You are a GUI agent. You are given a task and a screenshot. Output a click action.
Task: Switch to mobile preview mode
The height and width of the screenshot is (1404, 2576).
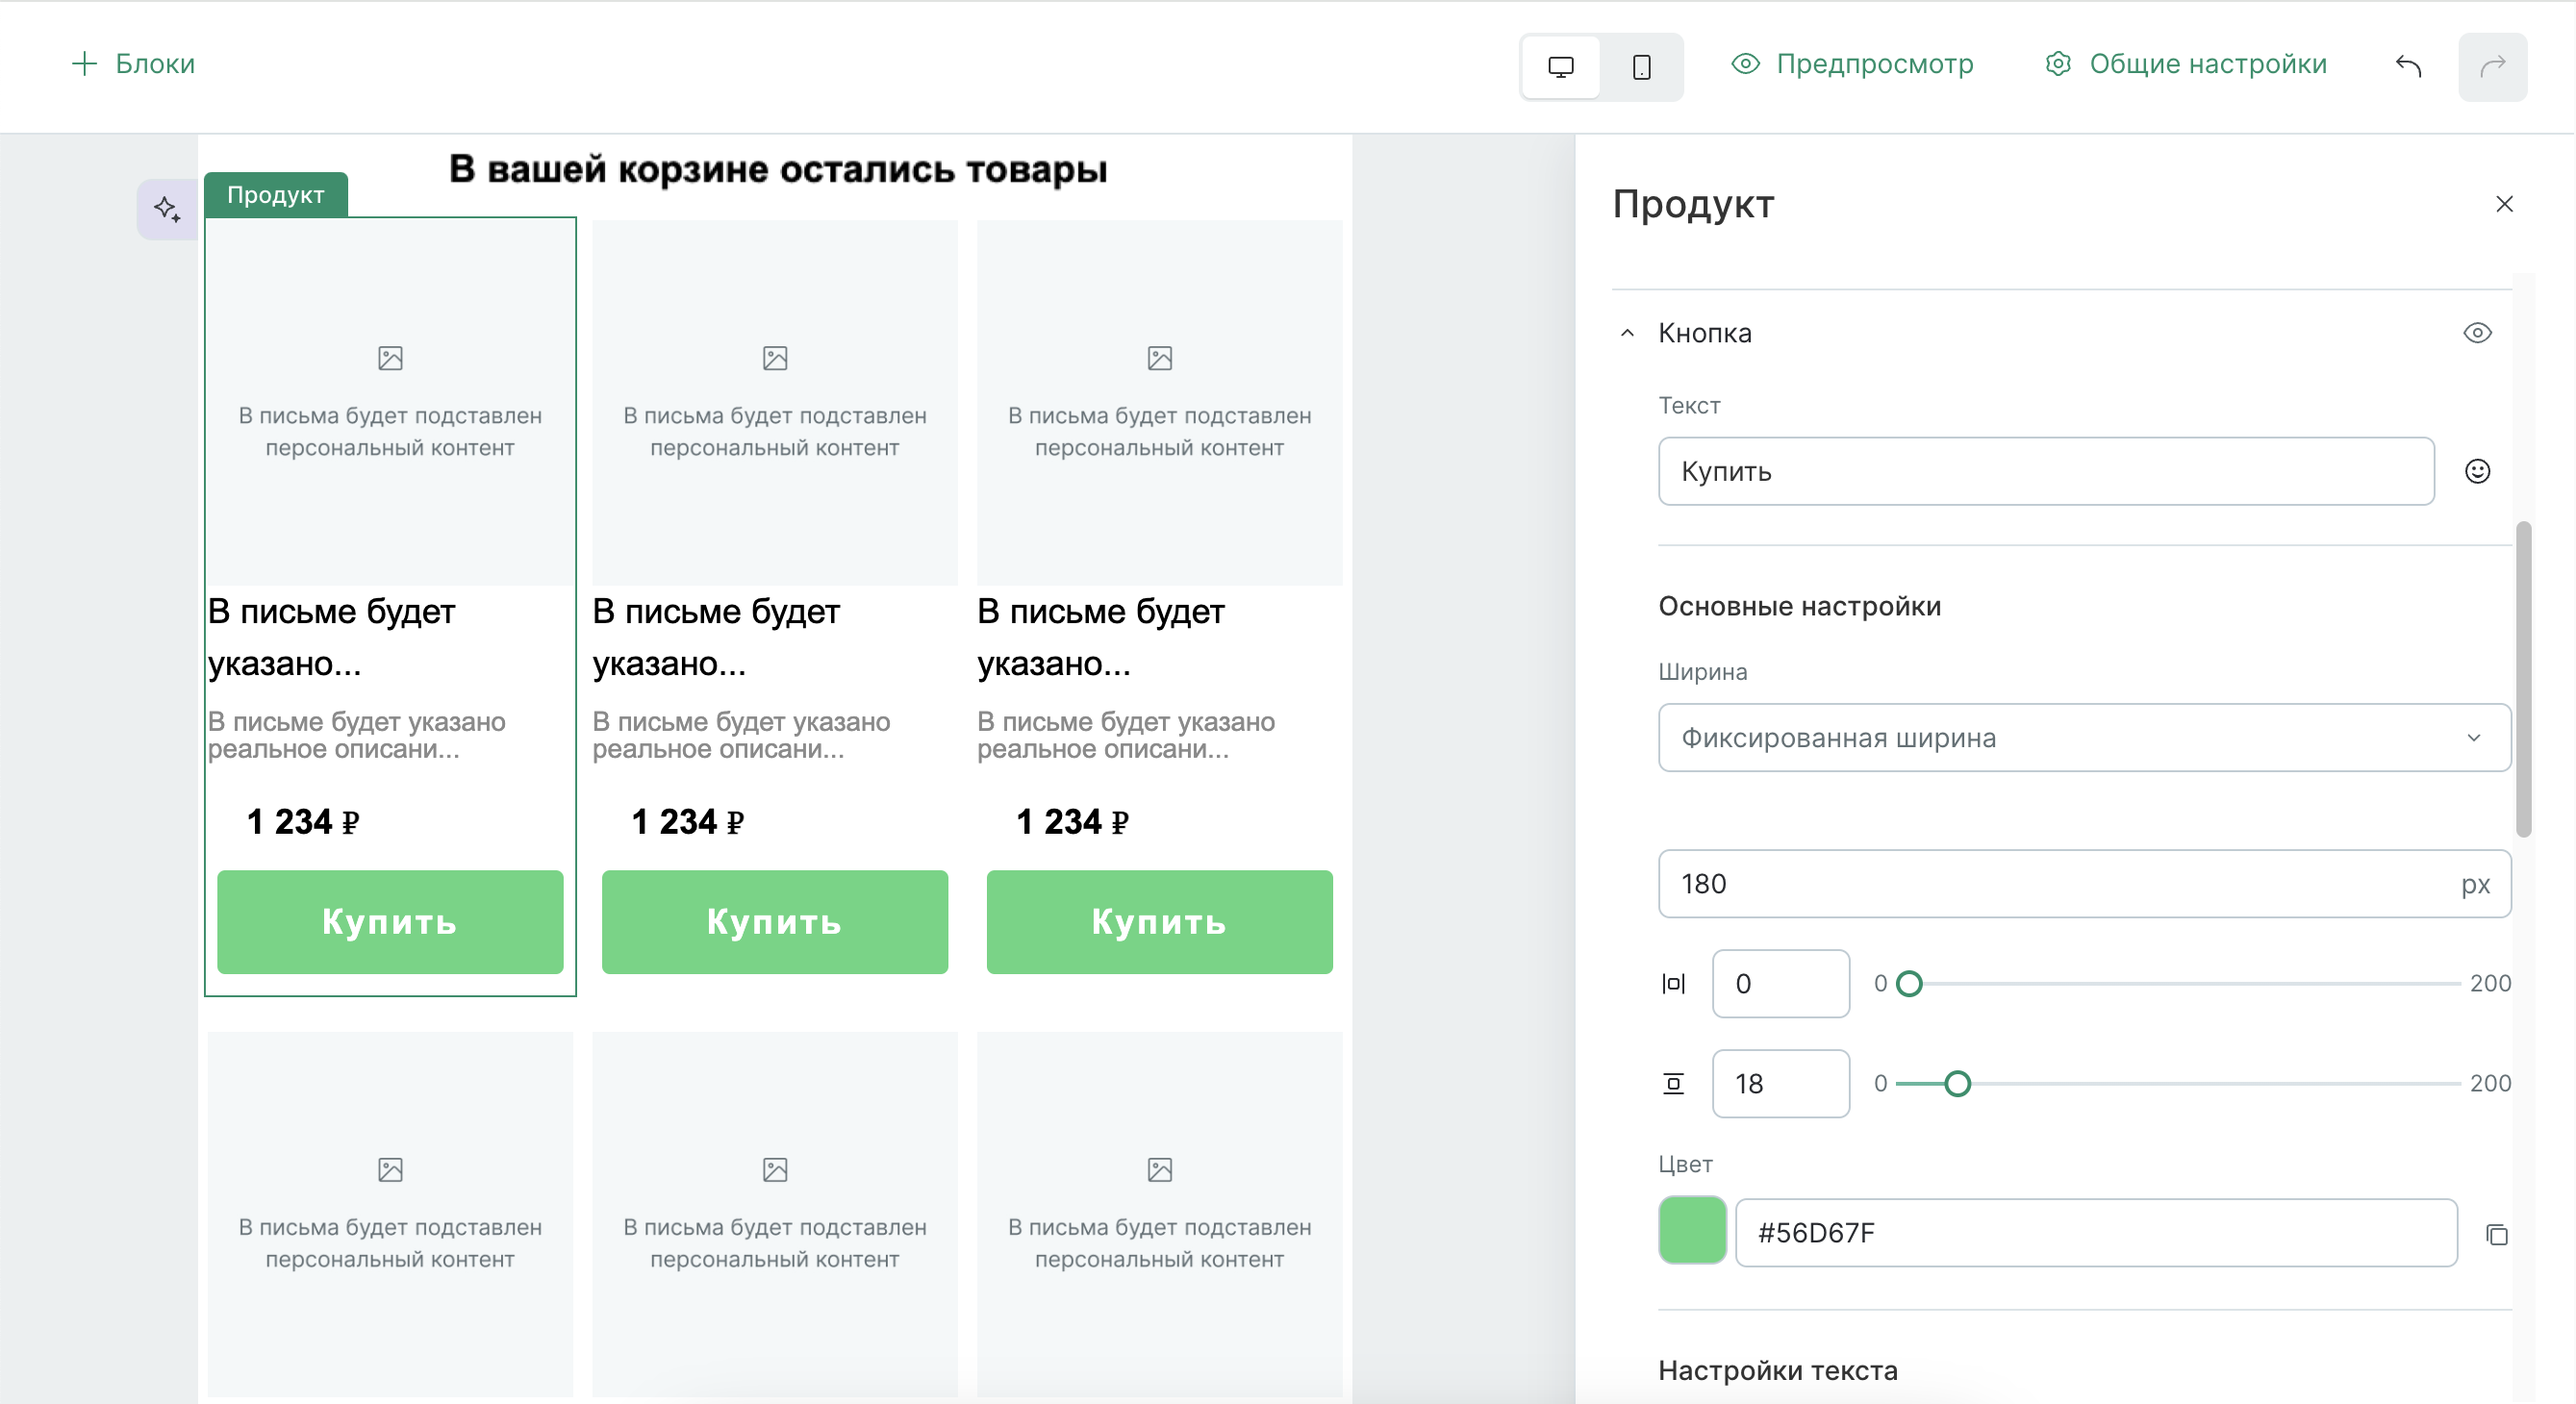[1641, 66]
